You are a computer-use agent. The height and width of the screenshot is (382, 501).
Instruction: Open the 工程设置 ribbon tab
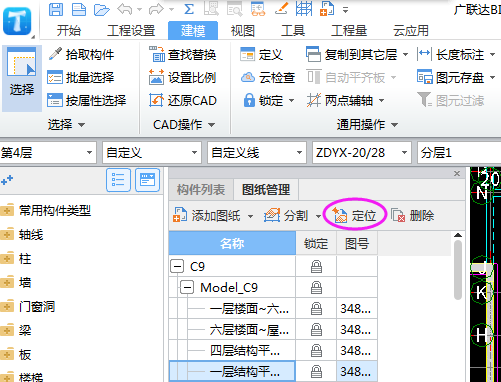point(131,31)
